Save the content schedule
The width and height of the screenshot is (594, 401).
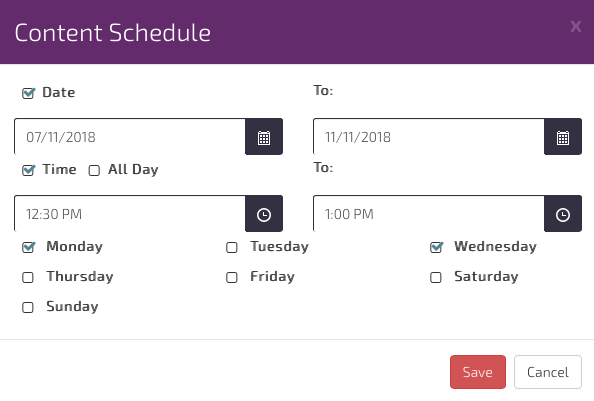[x=478, y=372]
